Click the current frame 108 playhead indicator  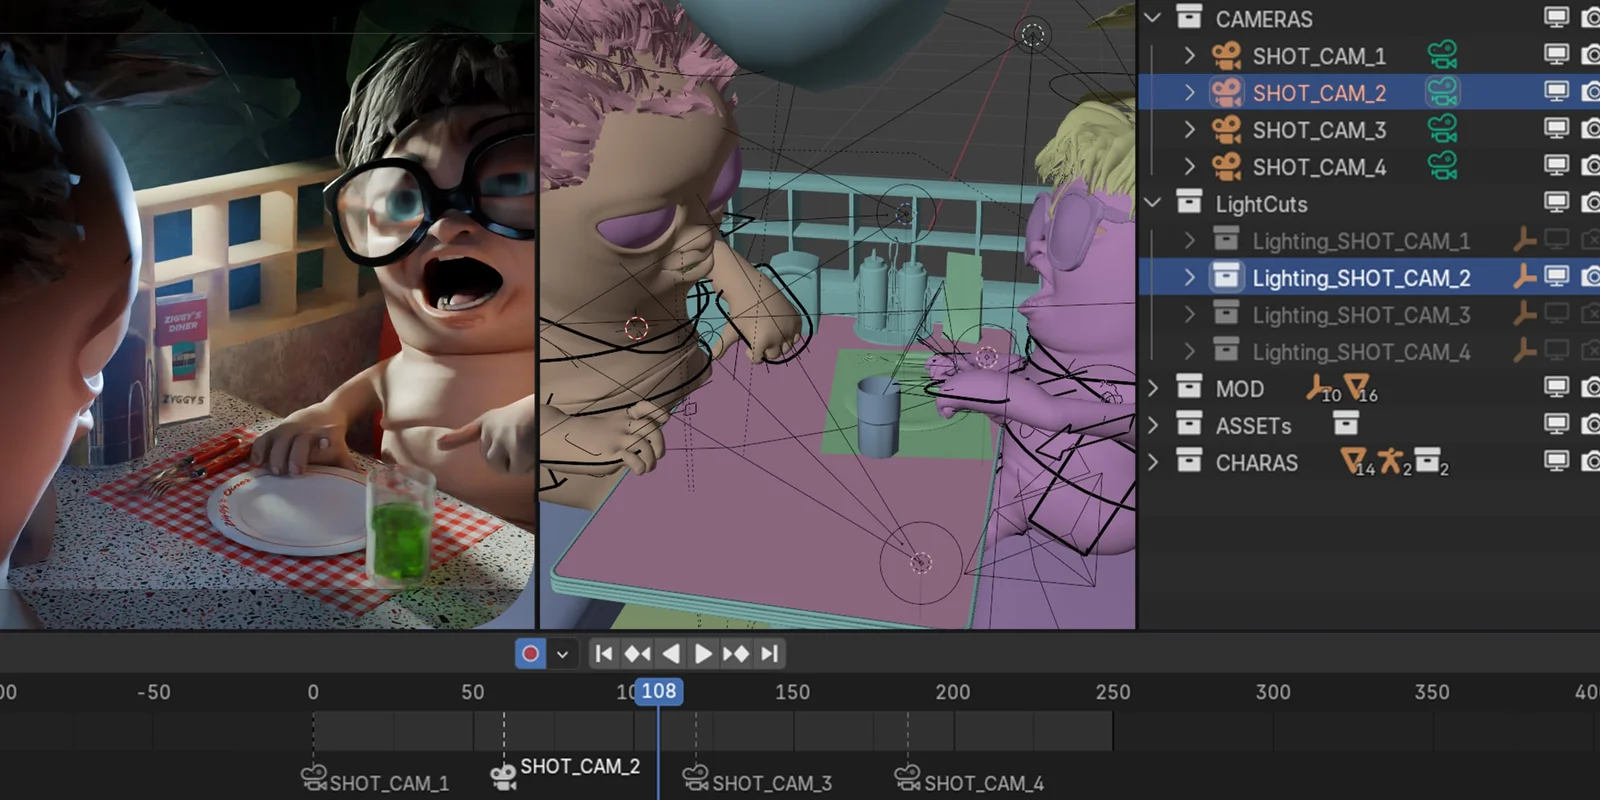coord(658,691)
